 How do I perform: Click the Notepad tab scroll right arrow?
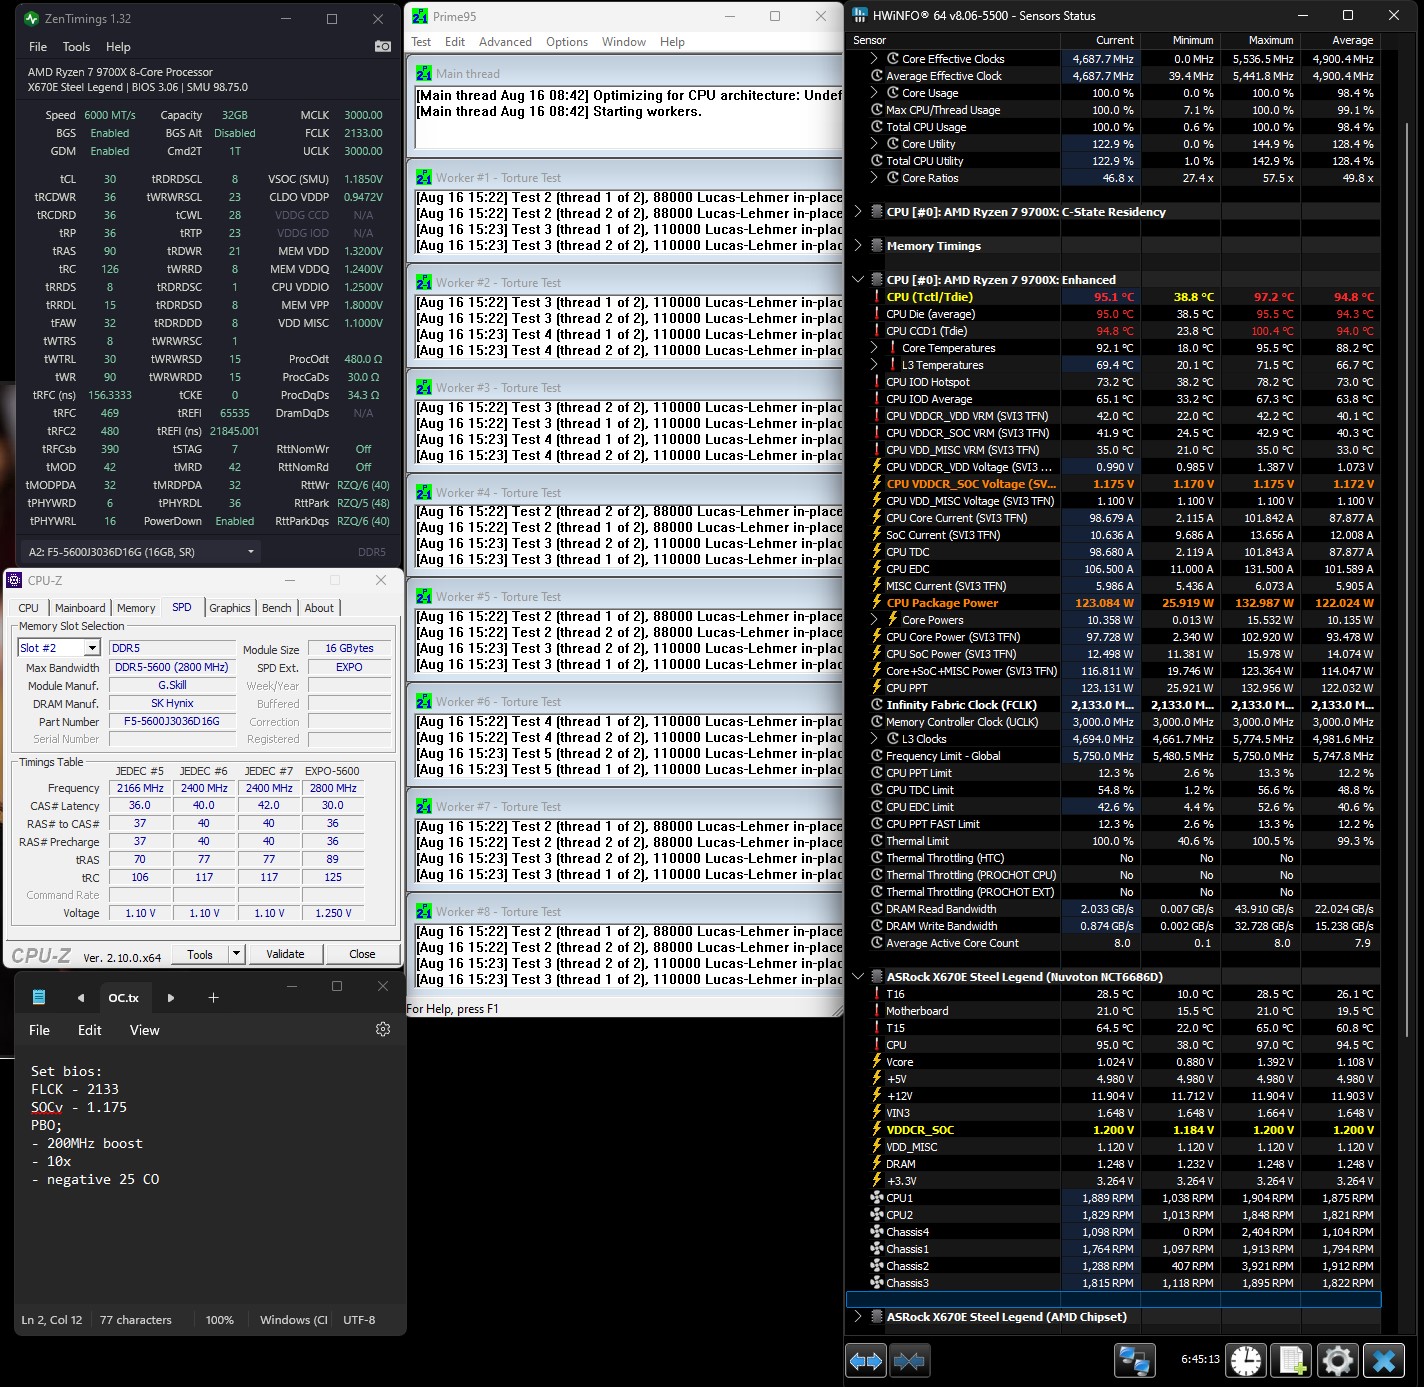(171, 998)
